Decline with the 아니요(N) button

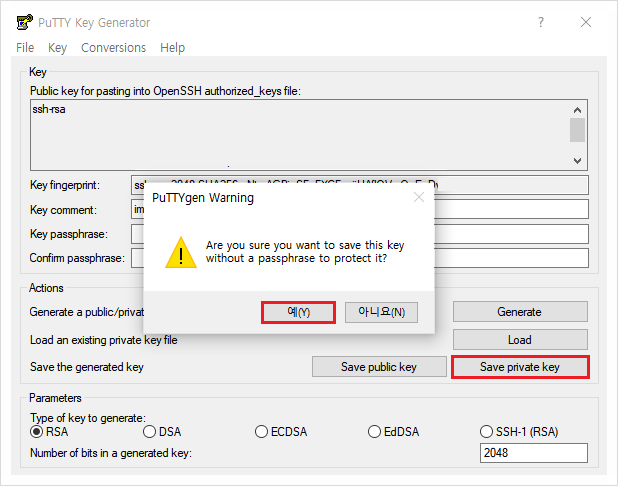pyautogui.click(x=382, y=312)
